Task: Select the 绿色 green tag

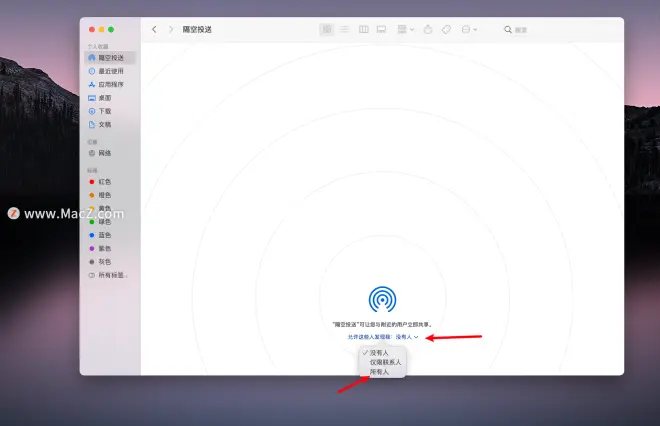Action: pyautogui.click(x=110, y=222)
